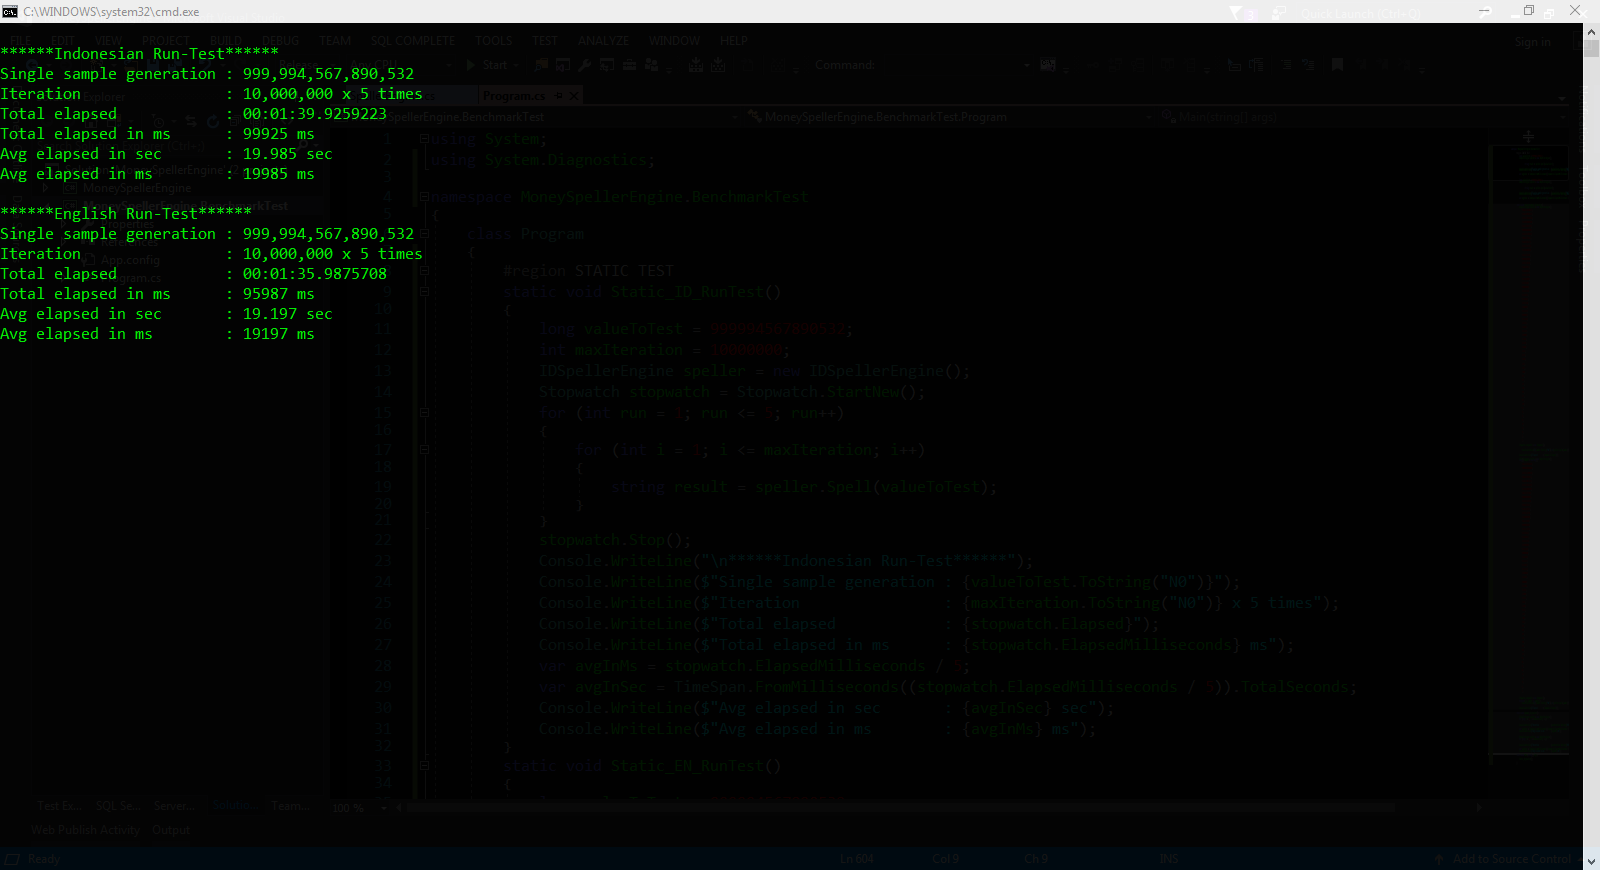The image size is (1600, 870).
Task: Click the Indonesian Run-Test header line
Action: [x=139, y=54]
